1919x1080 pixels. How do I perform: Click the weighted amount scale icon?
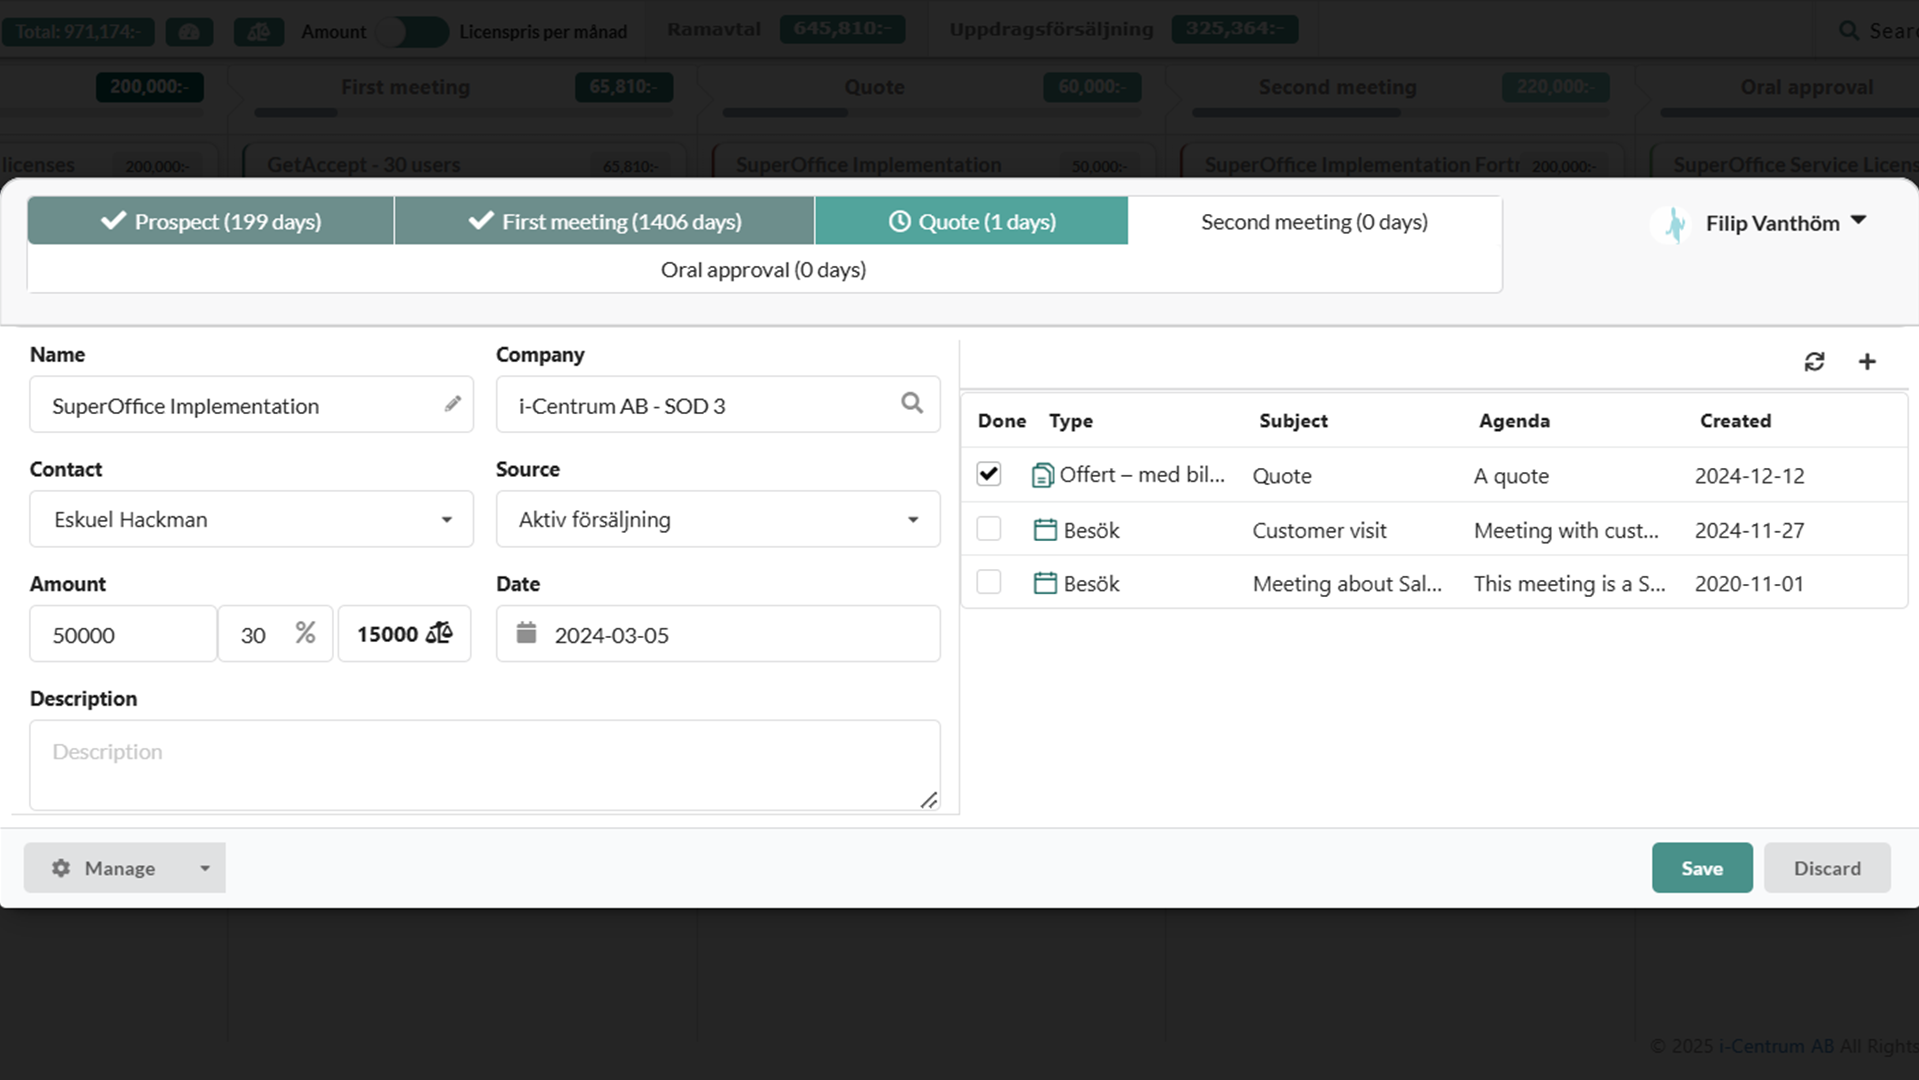point(440,633)
